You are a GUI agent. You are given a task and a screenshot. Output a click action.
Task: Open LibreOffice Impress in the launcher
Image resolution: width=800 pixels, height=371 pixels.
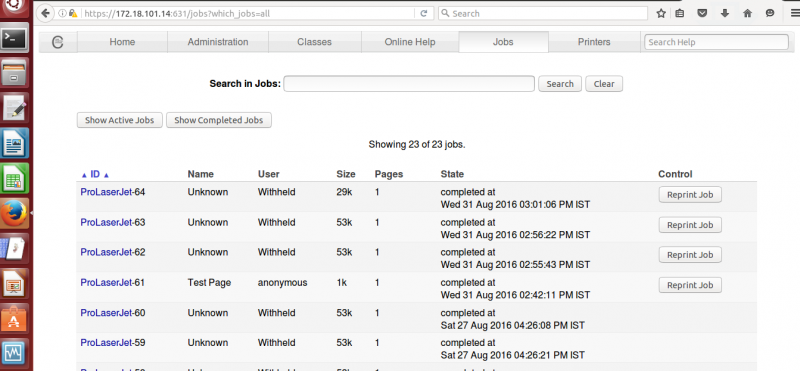click(x=14, y=284)
